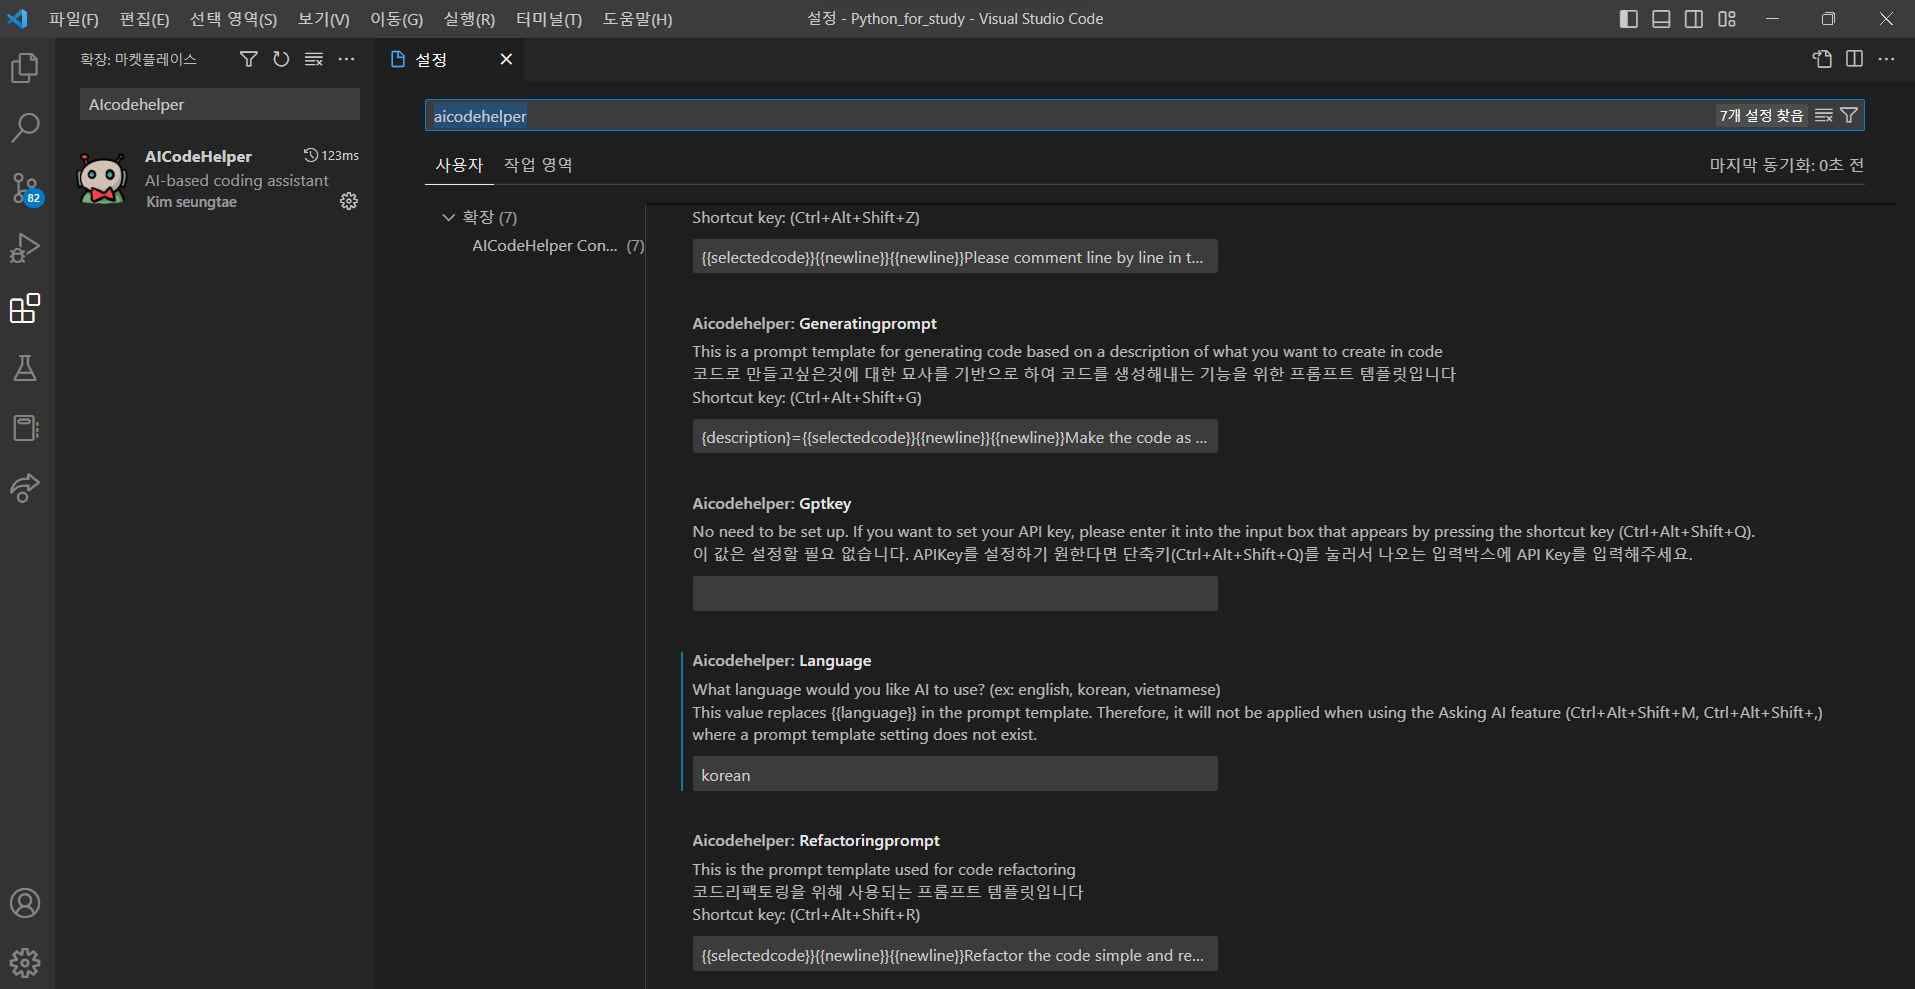
Task: Split the editor to the right
Action: (1854, 59)
